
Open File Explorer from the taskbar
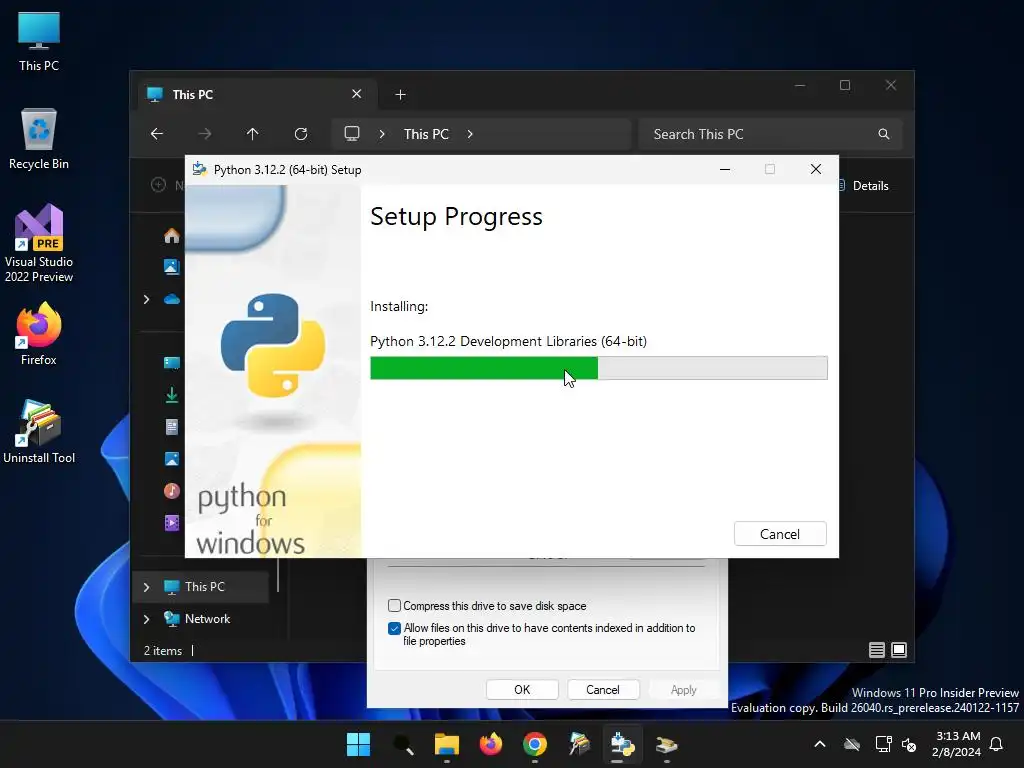[447, 744]
